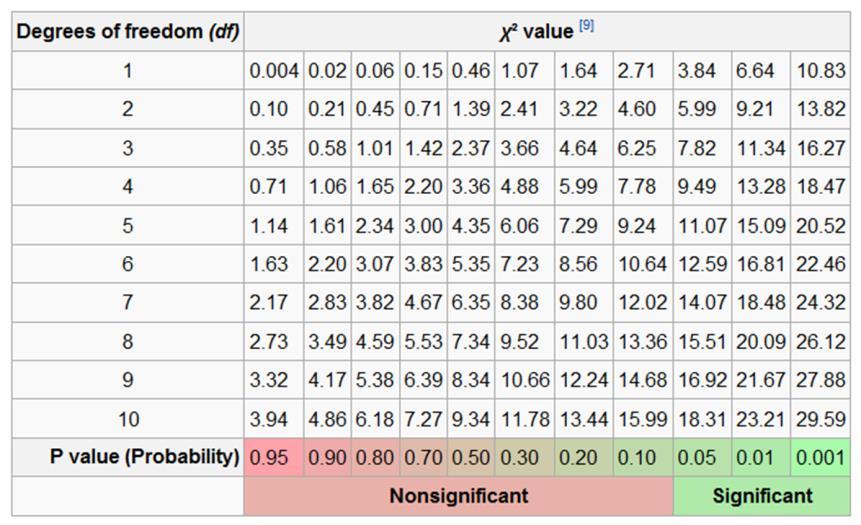Click the 3.84 value for df 1
The height and width of the screenshot is (525, 861).
(702, 71)
